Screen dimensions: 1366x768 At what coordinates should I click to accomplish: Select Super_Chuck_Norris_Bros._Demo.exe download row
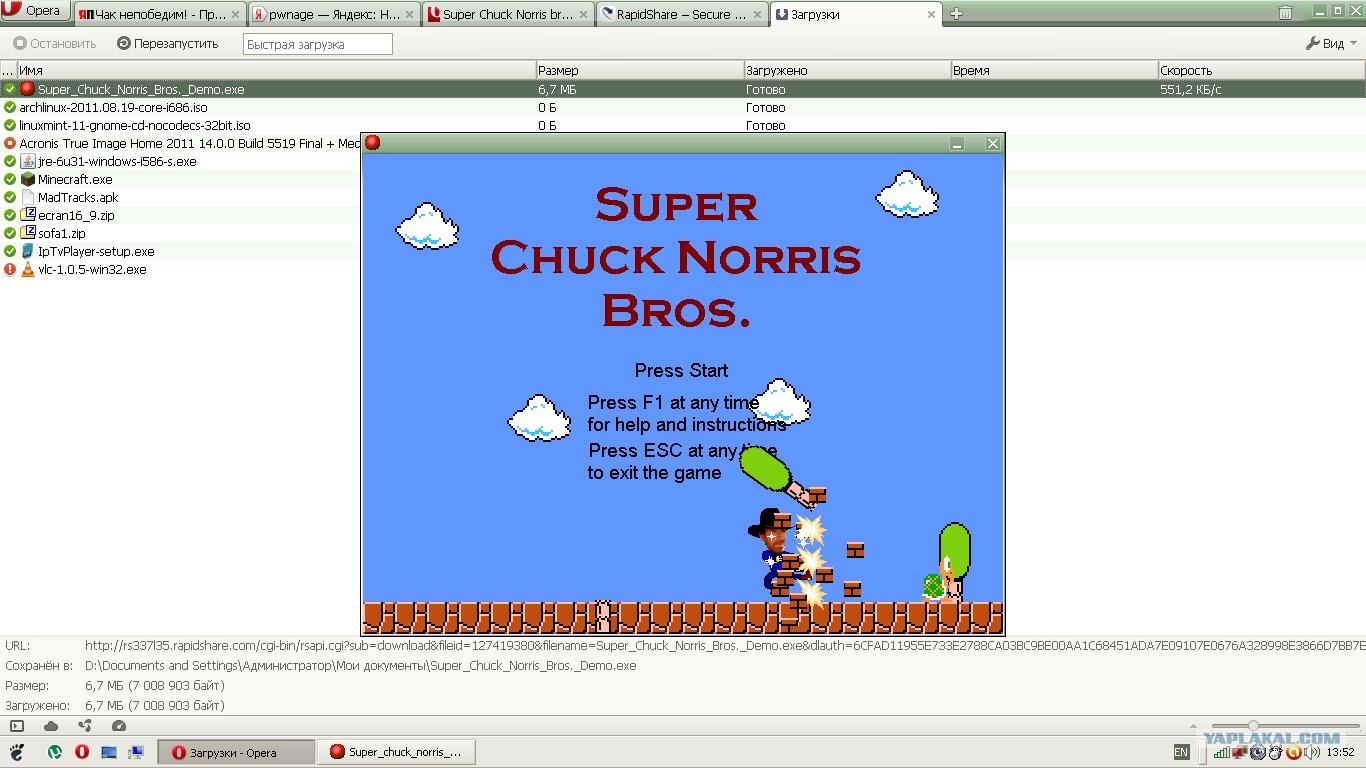click(x=683, y=89)
